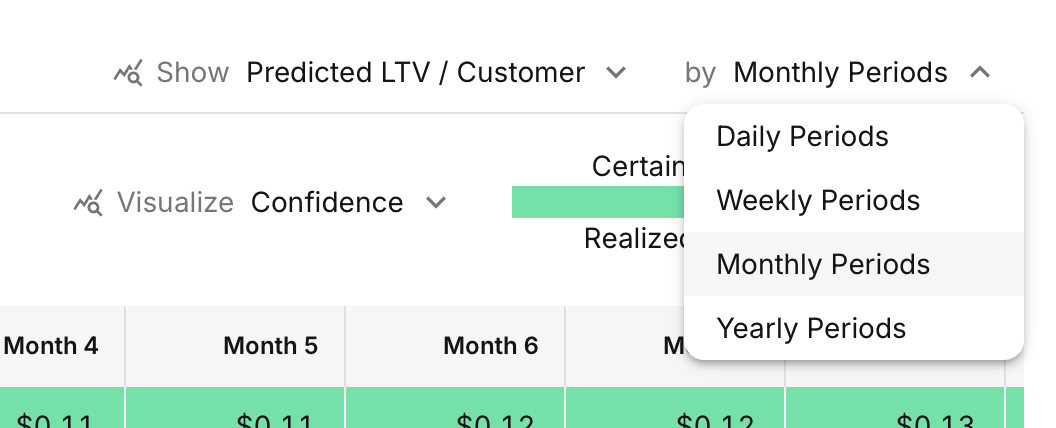Image resolution: width=1056 pixels, height=428 pixels.
Task: Click the Monthly Periods dropdown label
Action: [x=840, y=73]
